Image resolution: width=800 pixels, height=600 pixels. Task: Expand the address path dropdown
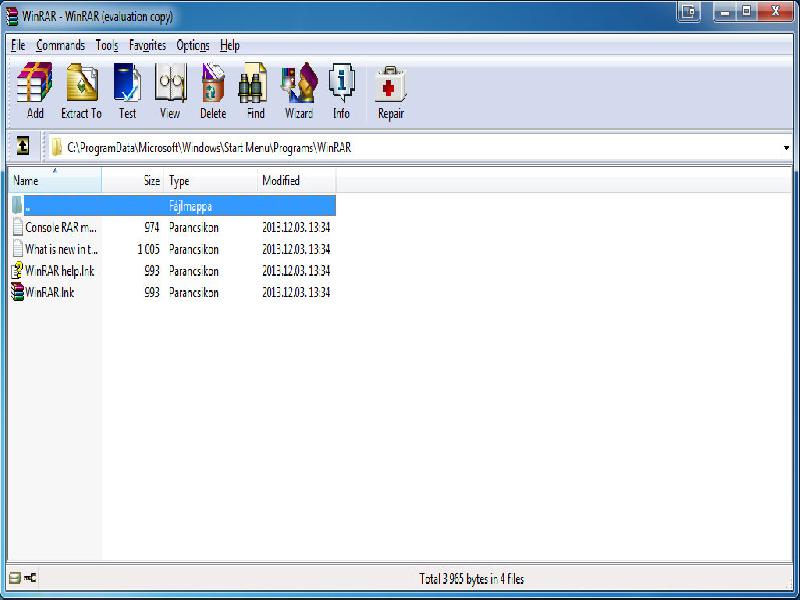point(786,148)
